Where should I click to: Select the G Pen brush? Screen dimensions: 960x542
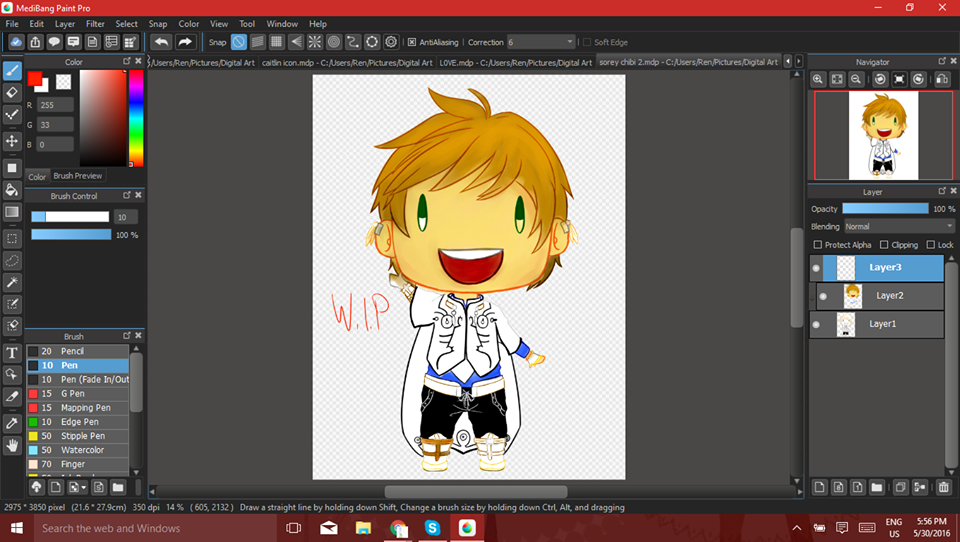[78, 394]
